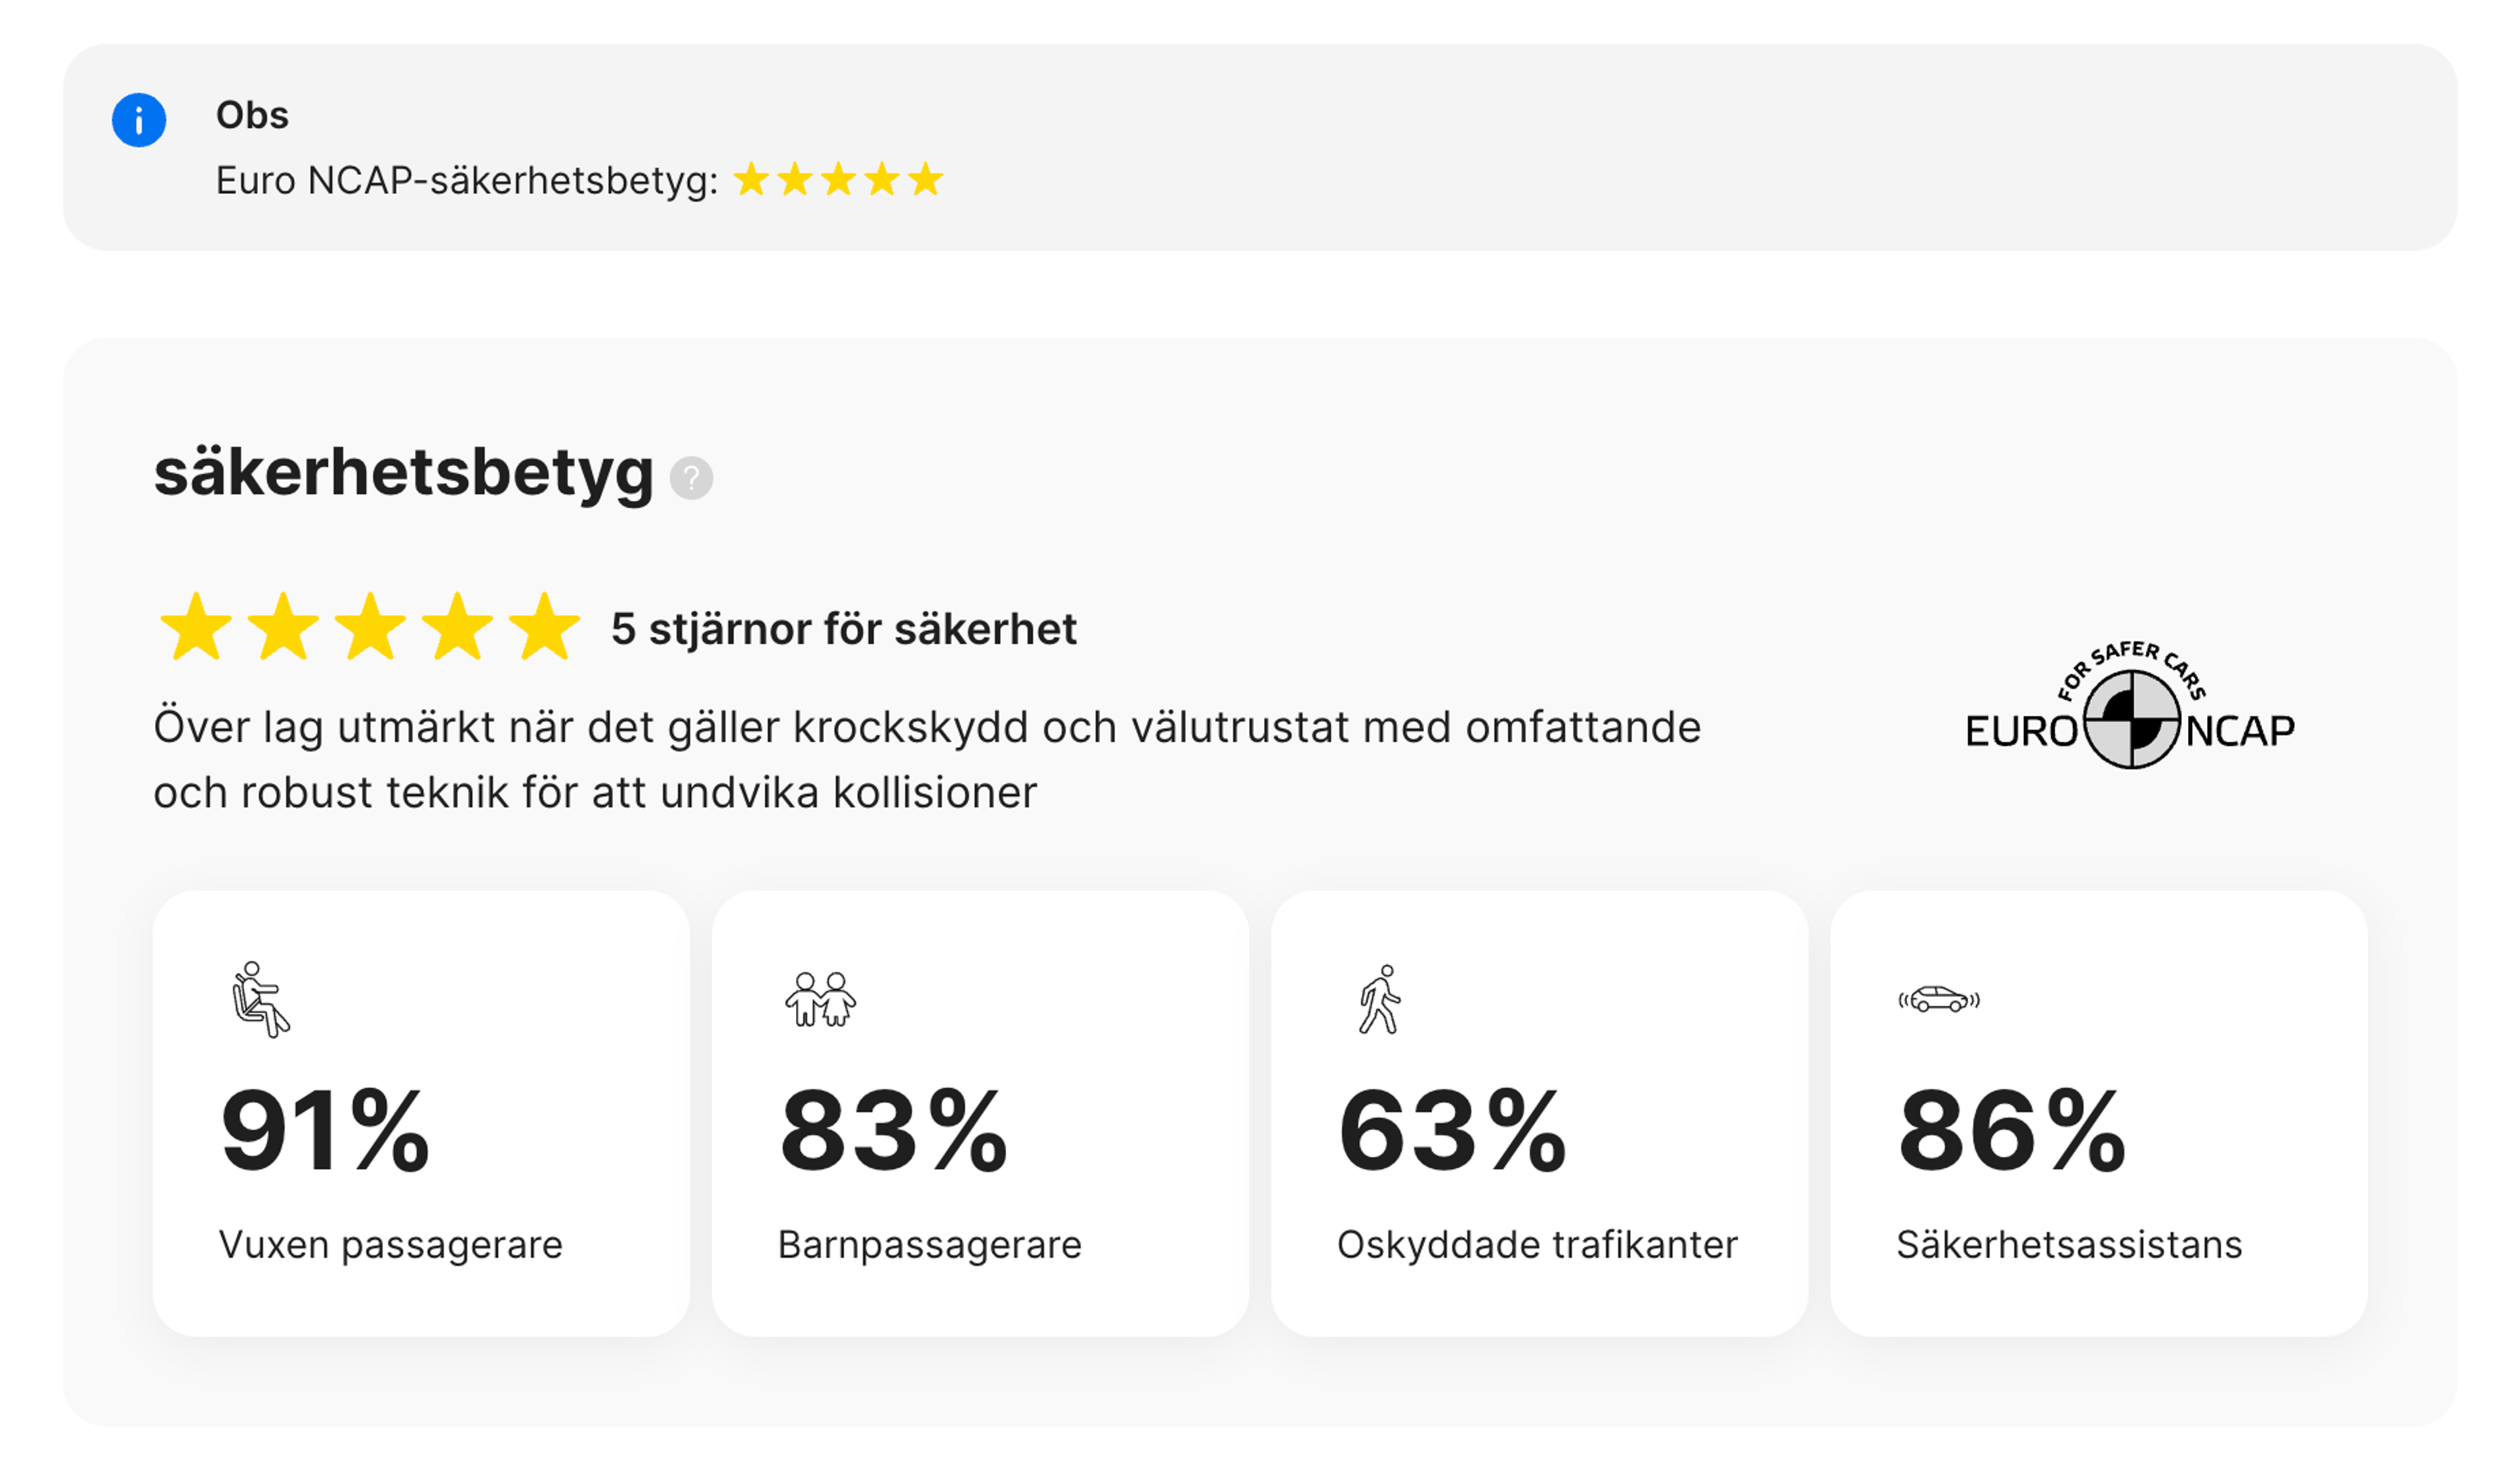Click the Vuxen passagerare label
Image resolution: width=2520 pixels, height=1467 pixels.
click(391, 1245)
